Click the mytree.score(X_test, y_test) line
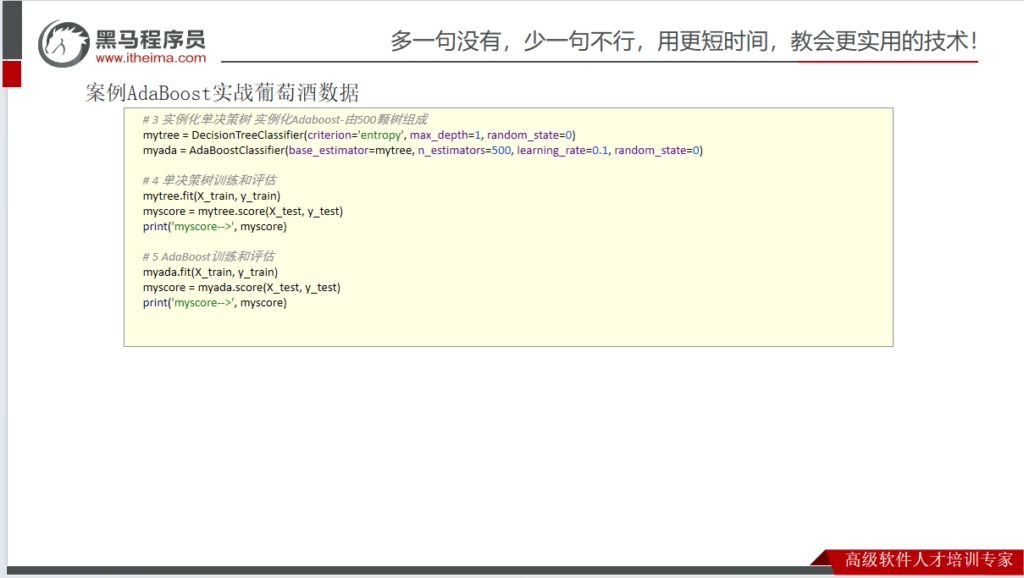1024x578 pixels. 243,211
